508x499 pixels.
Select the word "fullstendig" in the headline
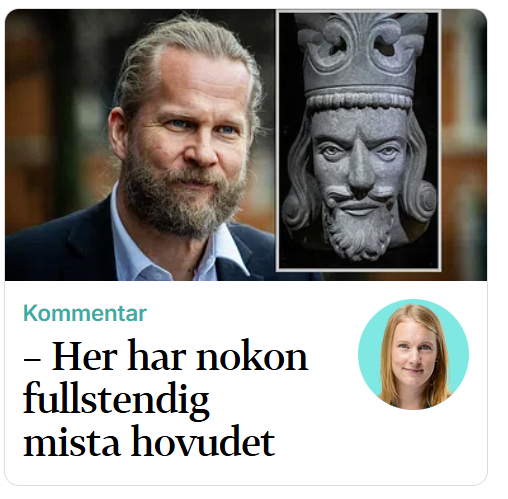point(116,399)
